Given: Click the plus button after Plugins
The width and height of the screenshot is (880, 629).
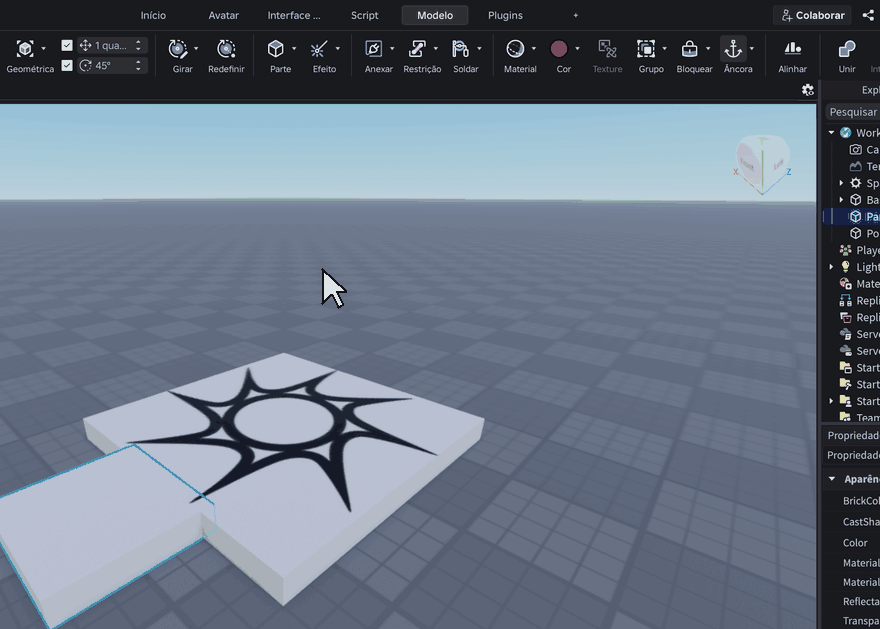Looking at the screenshot, I should 575,15.
